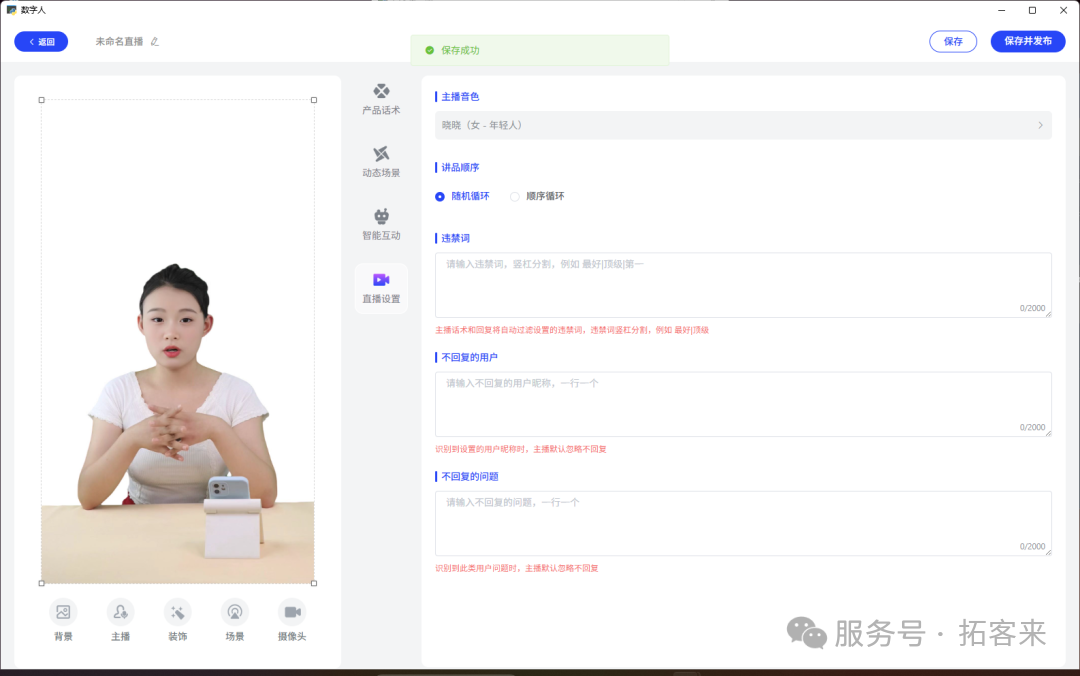Screen dimensions: 1080x676
Task: Click the 保存并发布 button
Action: tap(1028, 42)
